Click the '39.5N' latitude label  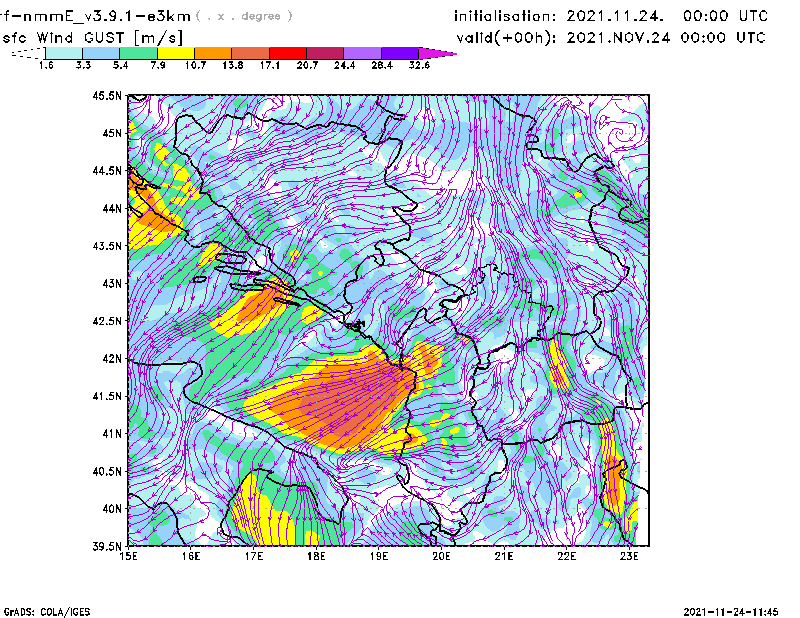pos(107,546)
